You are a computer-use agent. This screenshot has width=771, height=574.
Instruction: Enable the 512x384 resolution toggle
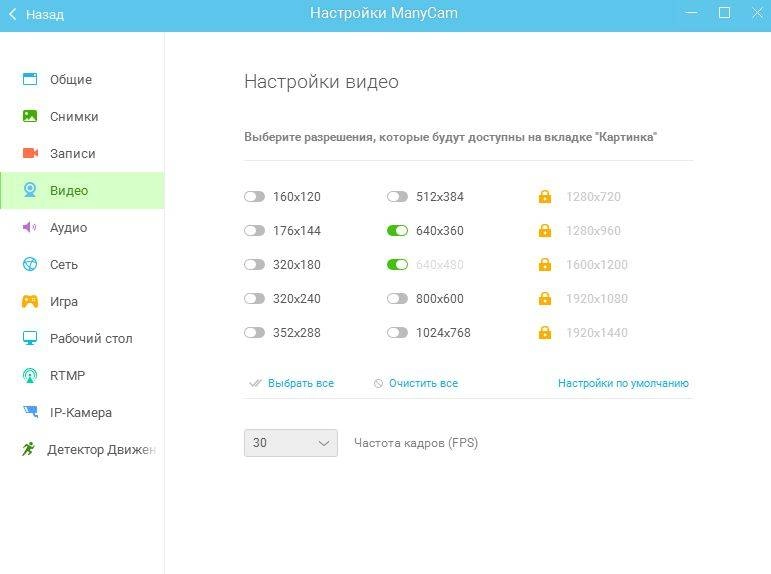click(397, 197)
